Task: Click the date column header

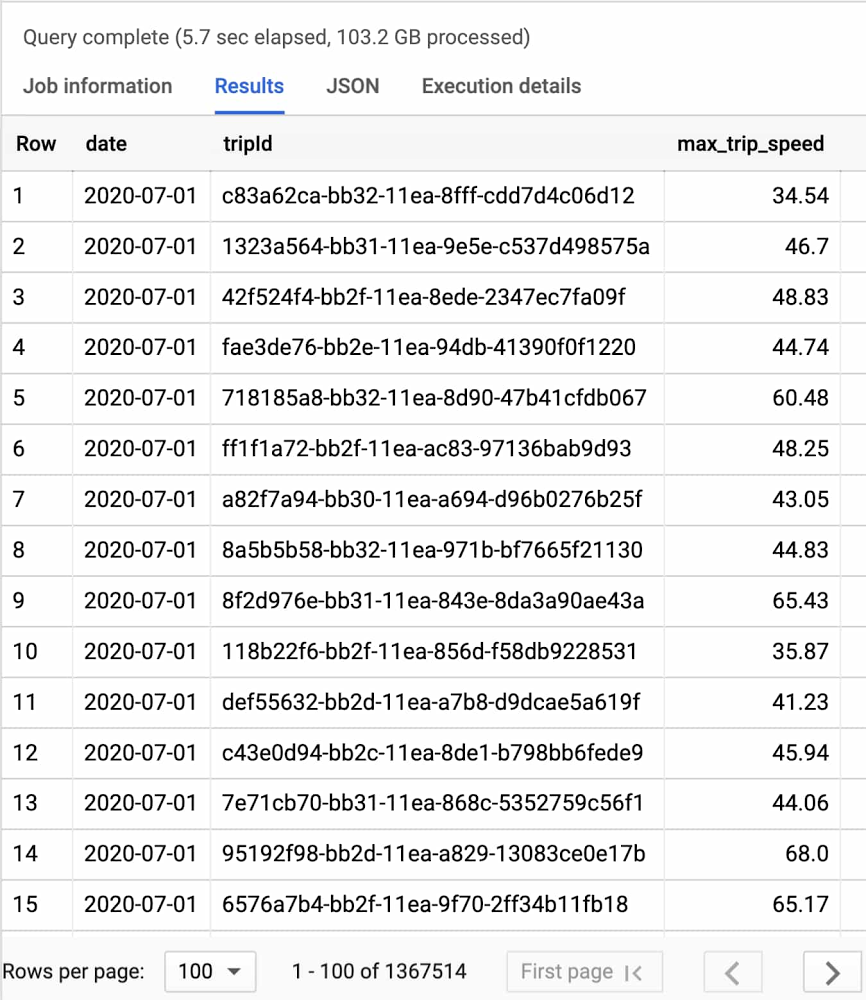Action: pyautogui.click(x=106, y=144)
